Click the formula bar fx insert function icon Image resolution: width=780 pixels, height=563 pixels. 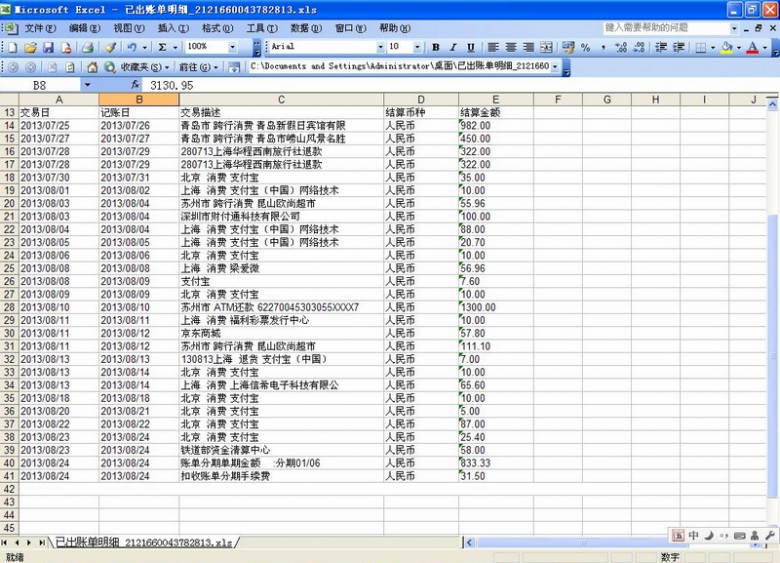tap(135, 85)
